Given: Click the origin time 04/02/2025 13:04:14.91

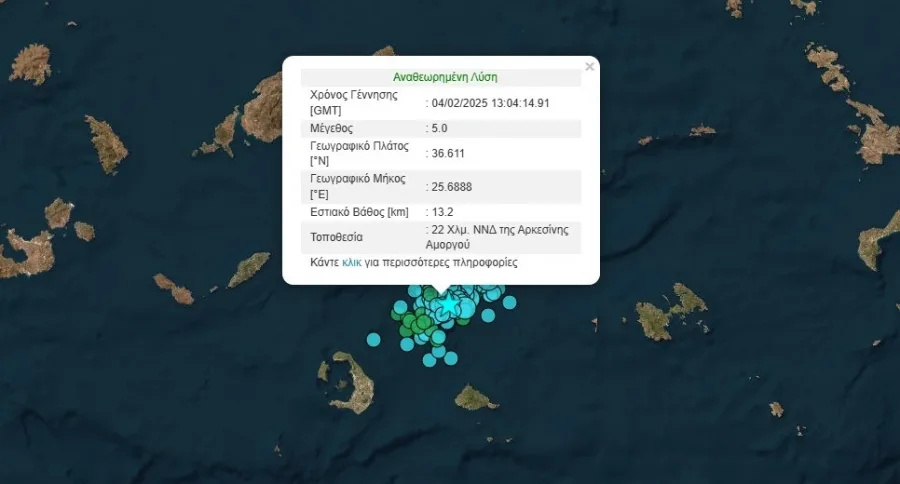Looking at the screenshot, I should click(490, 102).
